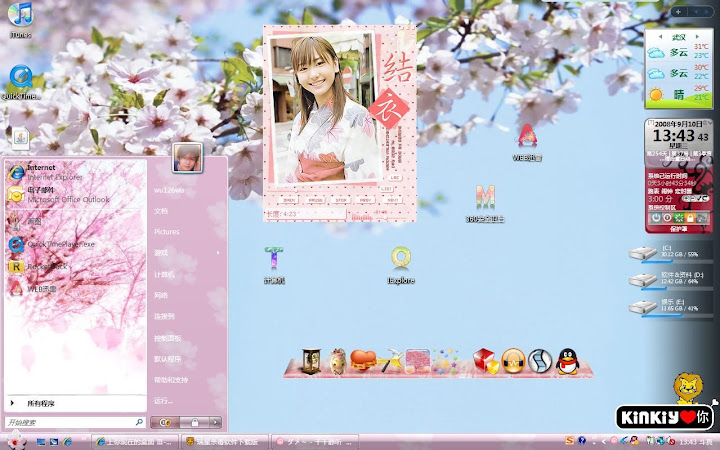Viewport: 720px width, 450px height.
Task: Expand 所有程序 all programs list
Action: pyautogui.click(x=75, y=404)
